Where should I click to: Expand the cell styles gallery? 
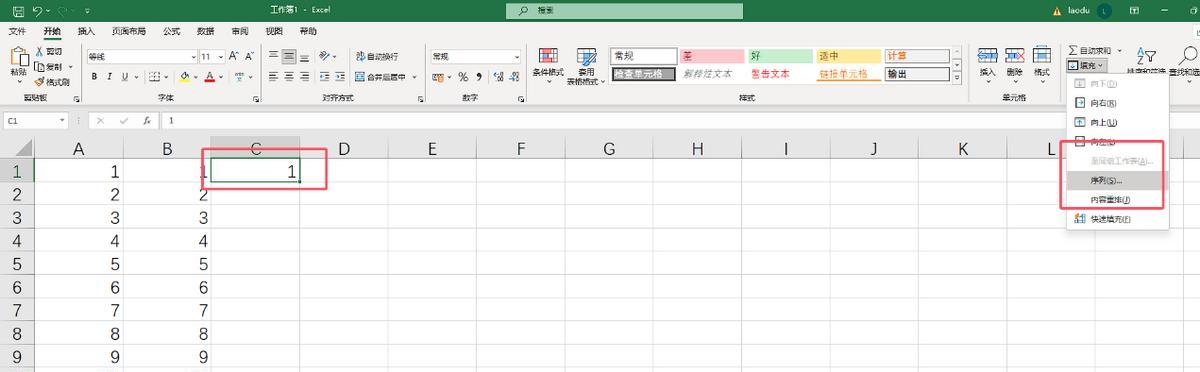coord(957,77)
